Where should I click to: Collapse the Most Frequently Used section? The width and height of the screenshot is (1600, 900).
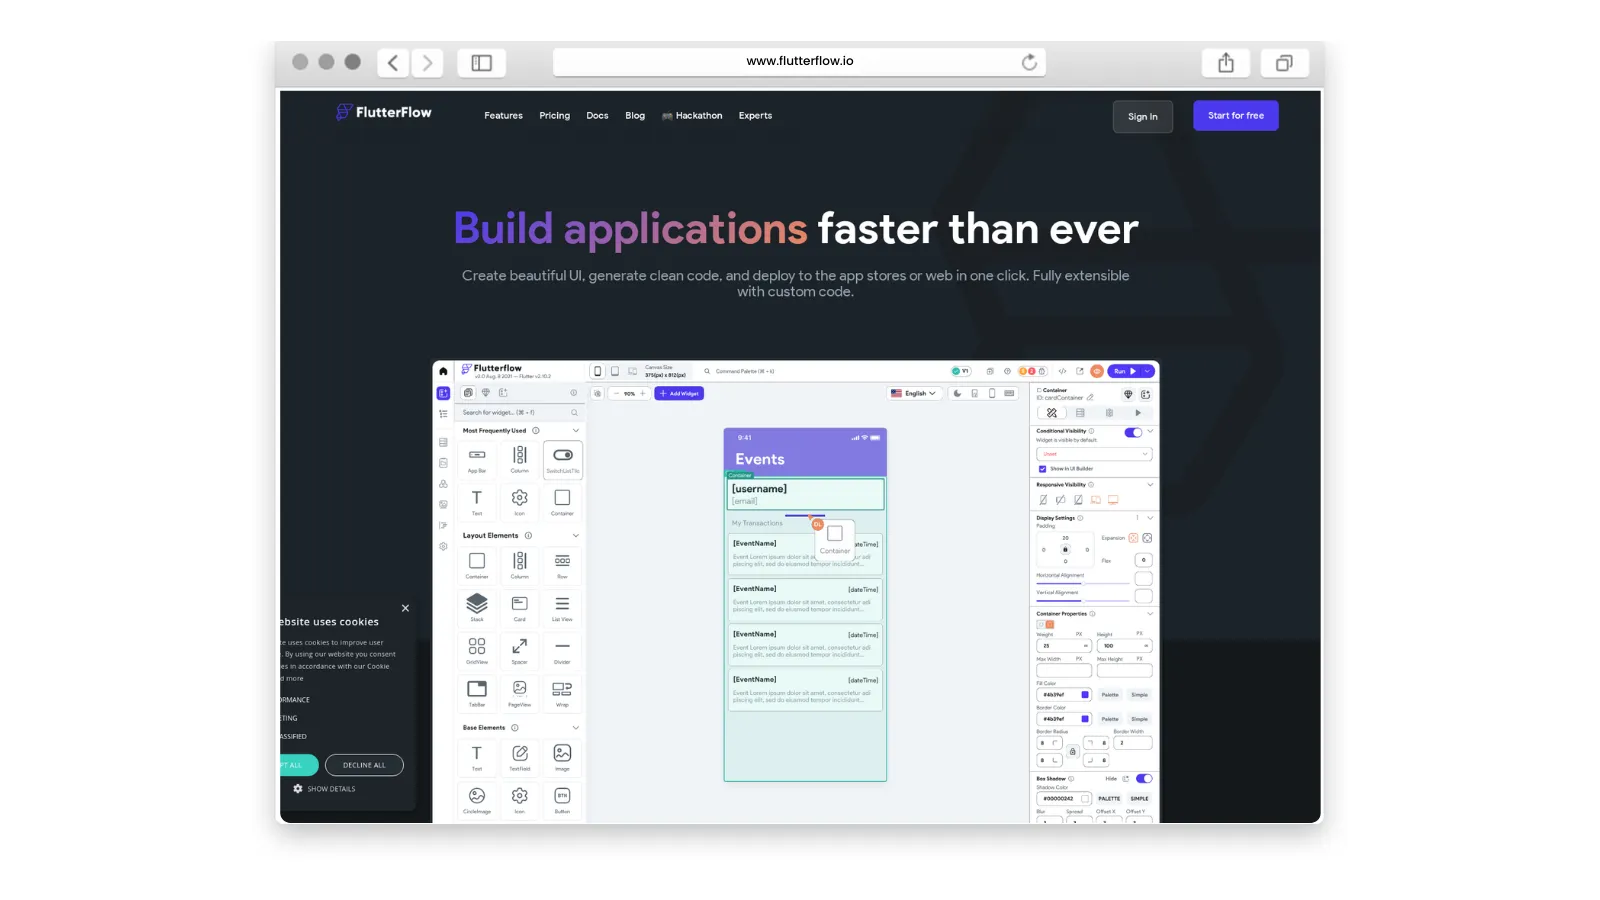pos(575,430)
